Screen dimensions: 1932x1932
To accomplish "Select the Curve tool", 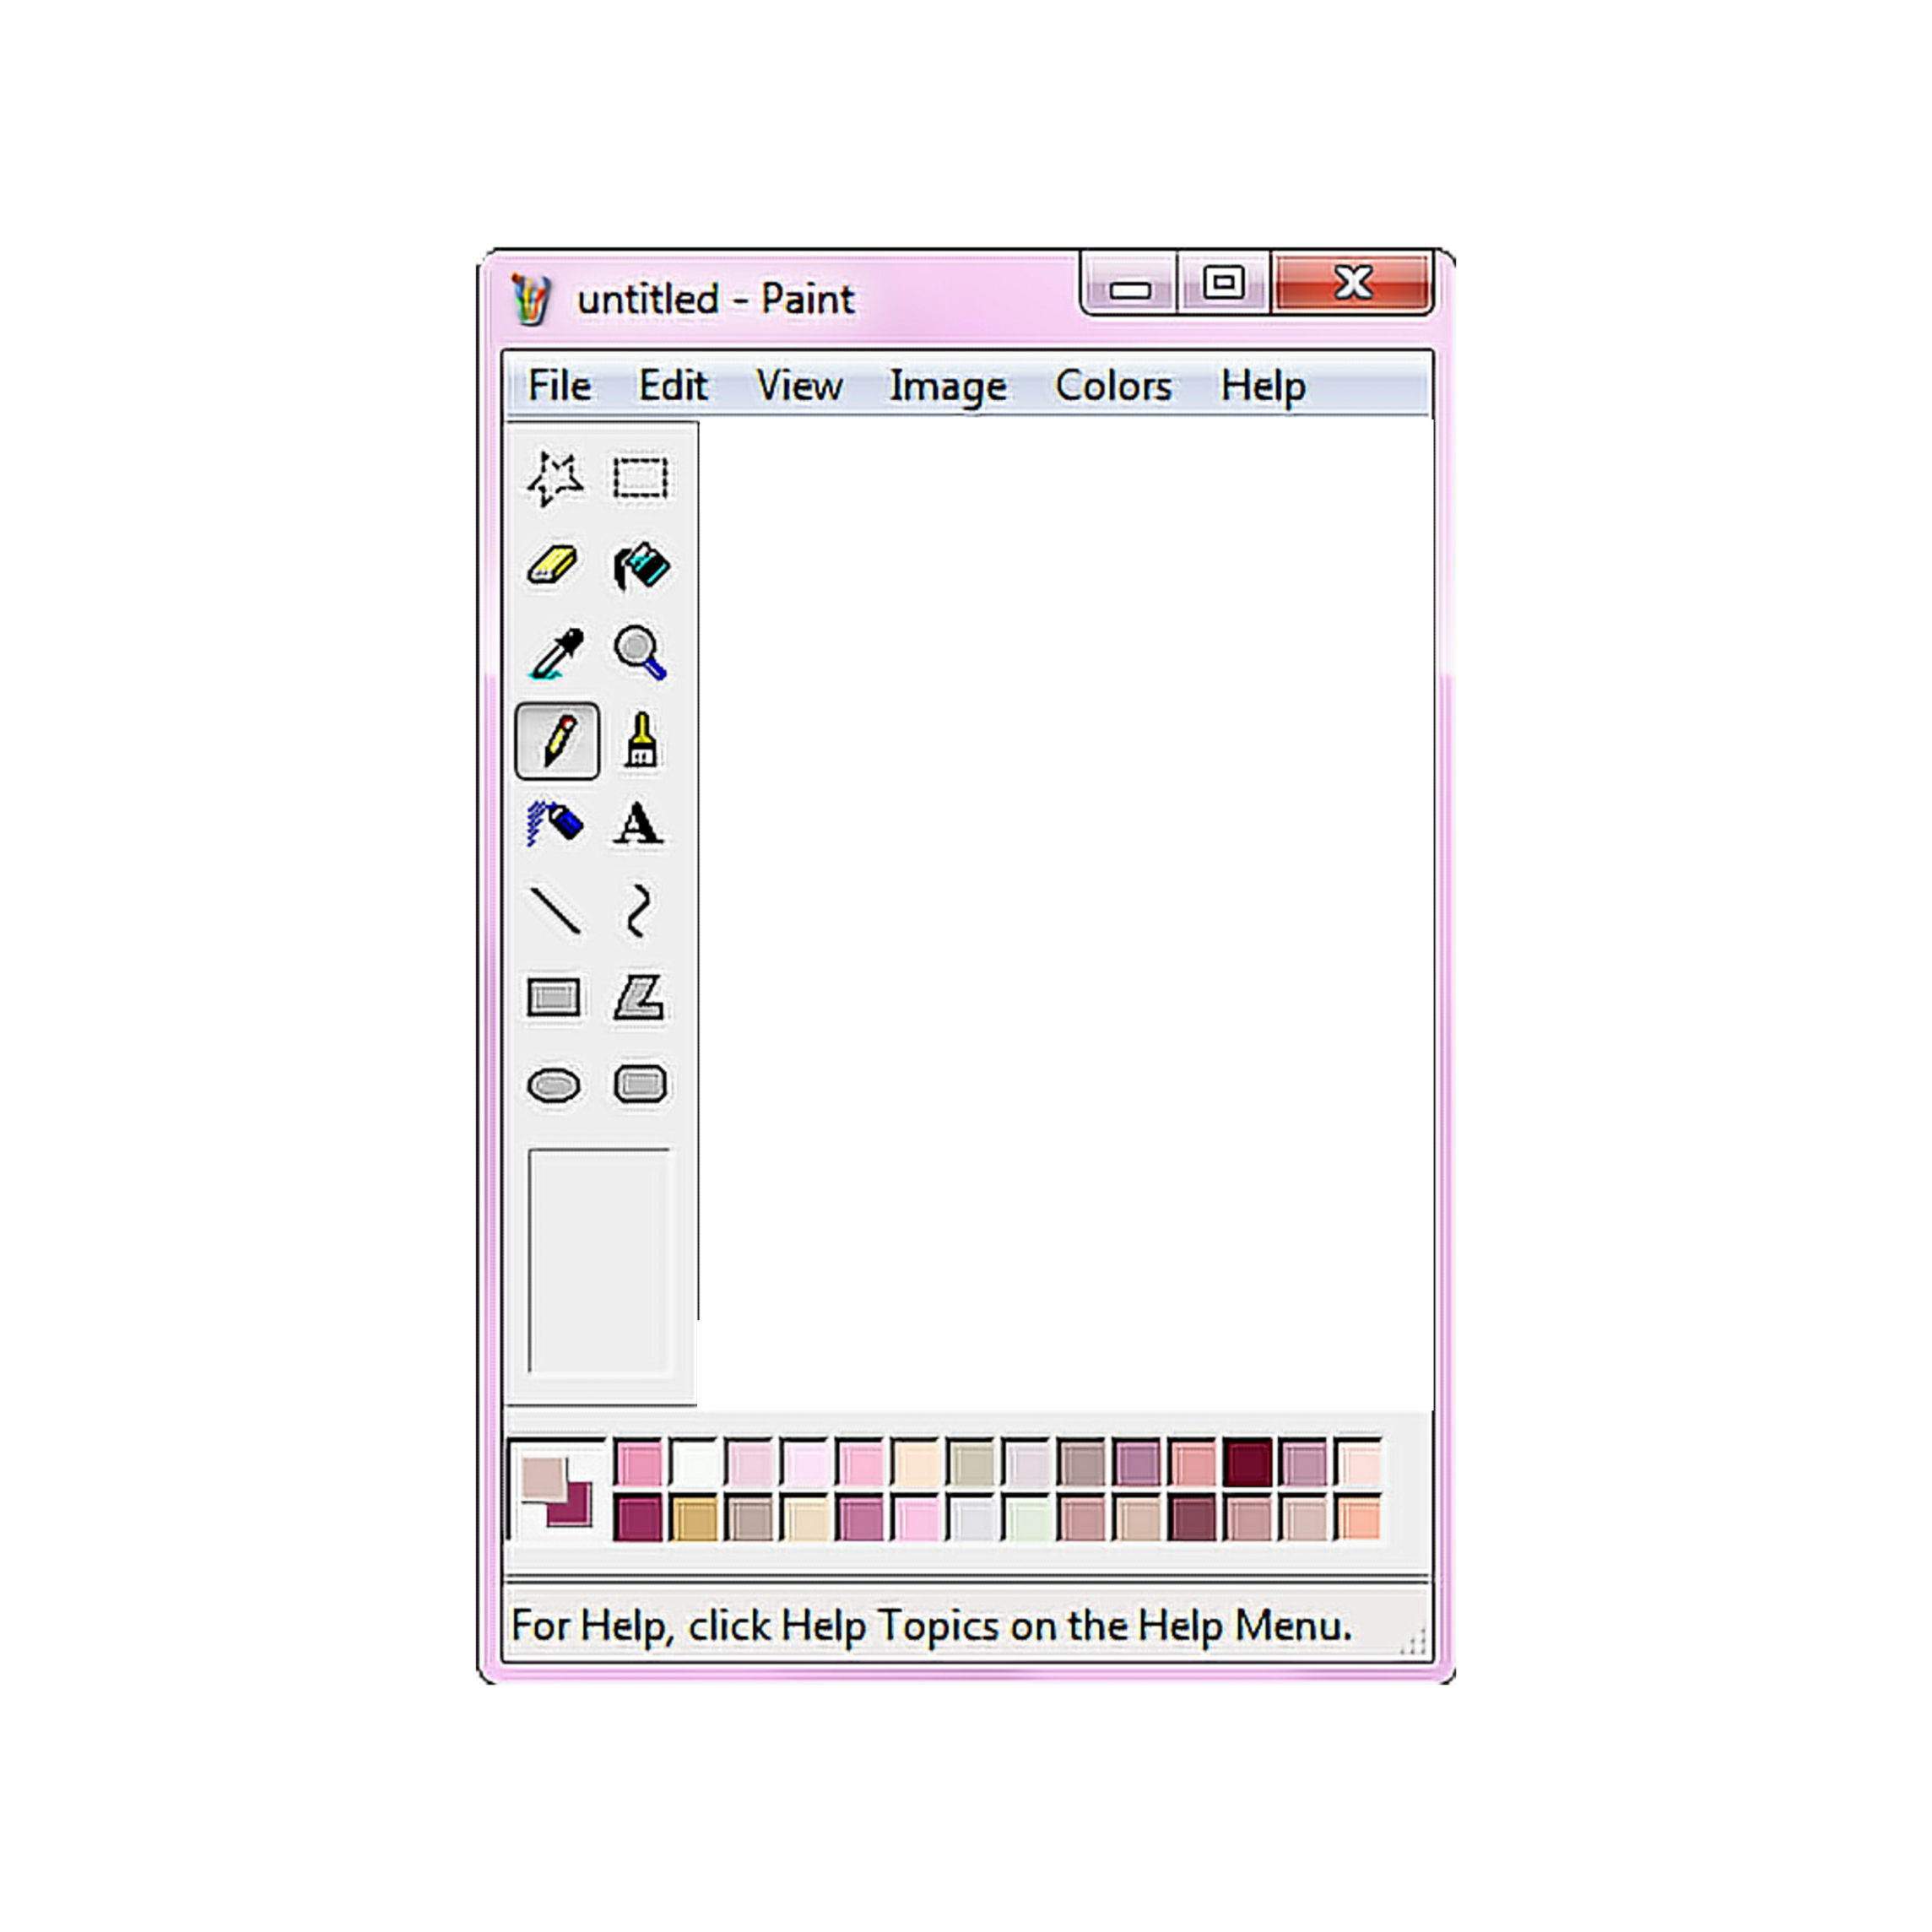I will click(x=638, y=910).
